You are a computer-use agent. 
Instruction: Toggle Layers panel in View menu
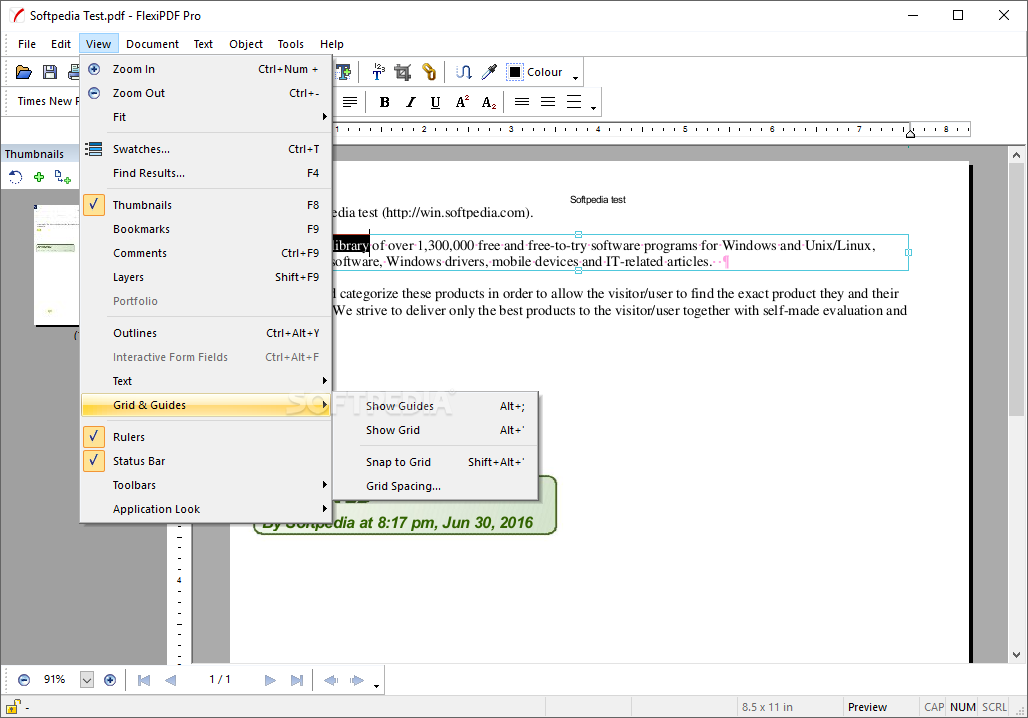tap(206, 277)
